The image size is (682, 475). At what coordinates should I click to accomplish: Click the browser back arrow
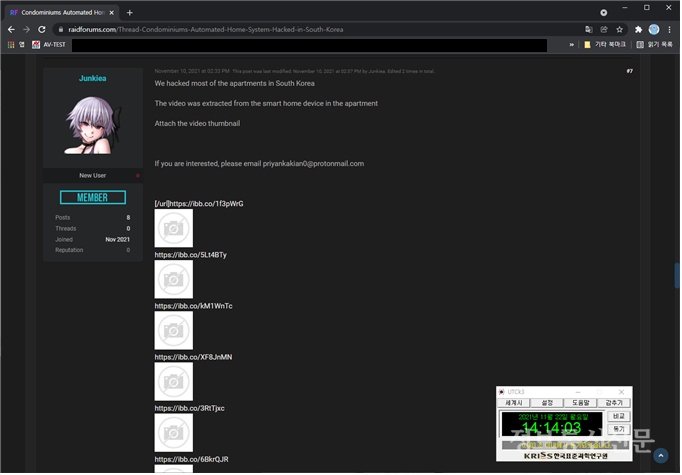click(x=11, y=30)
